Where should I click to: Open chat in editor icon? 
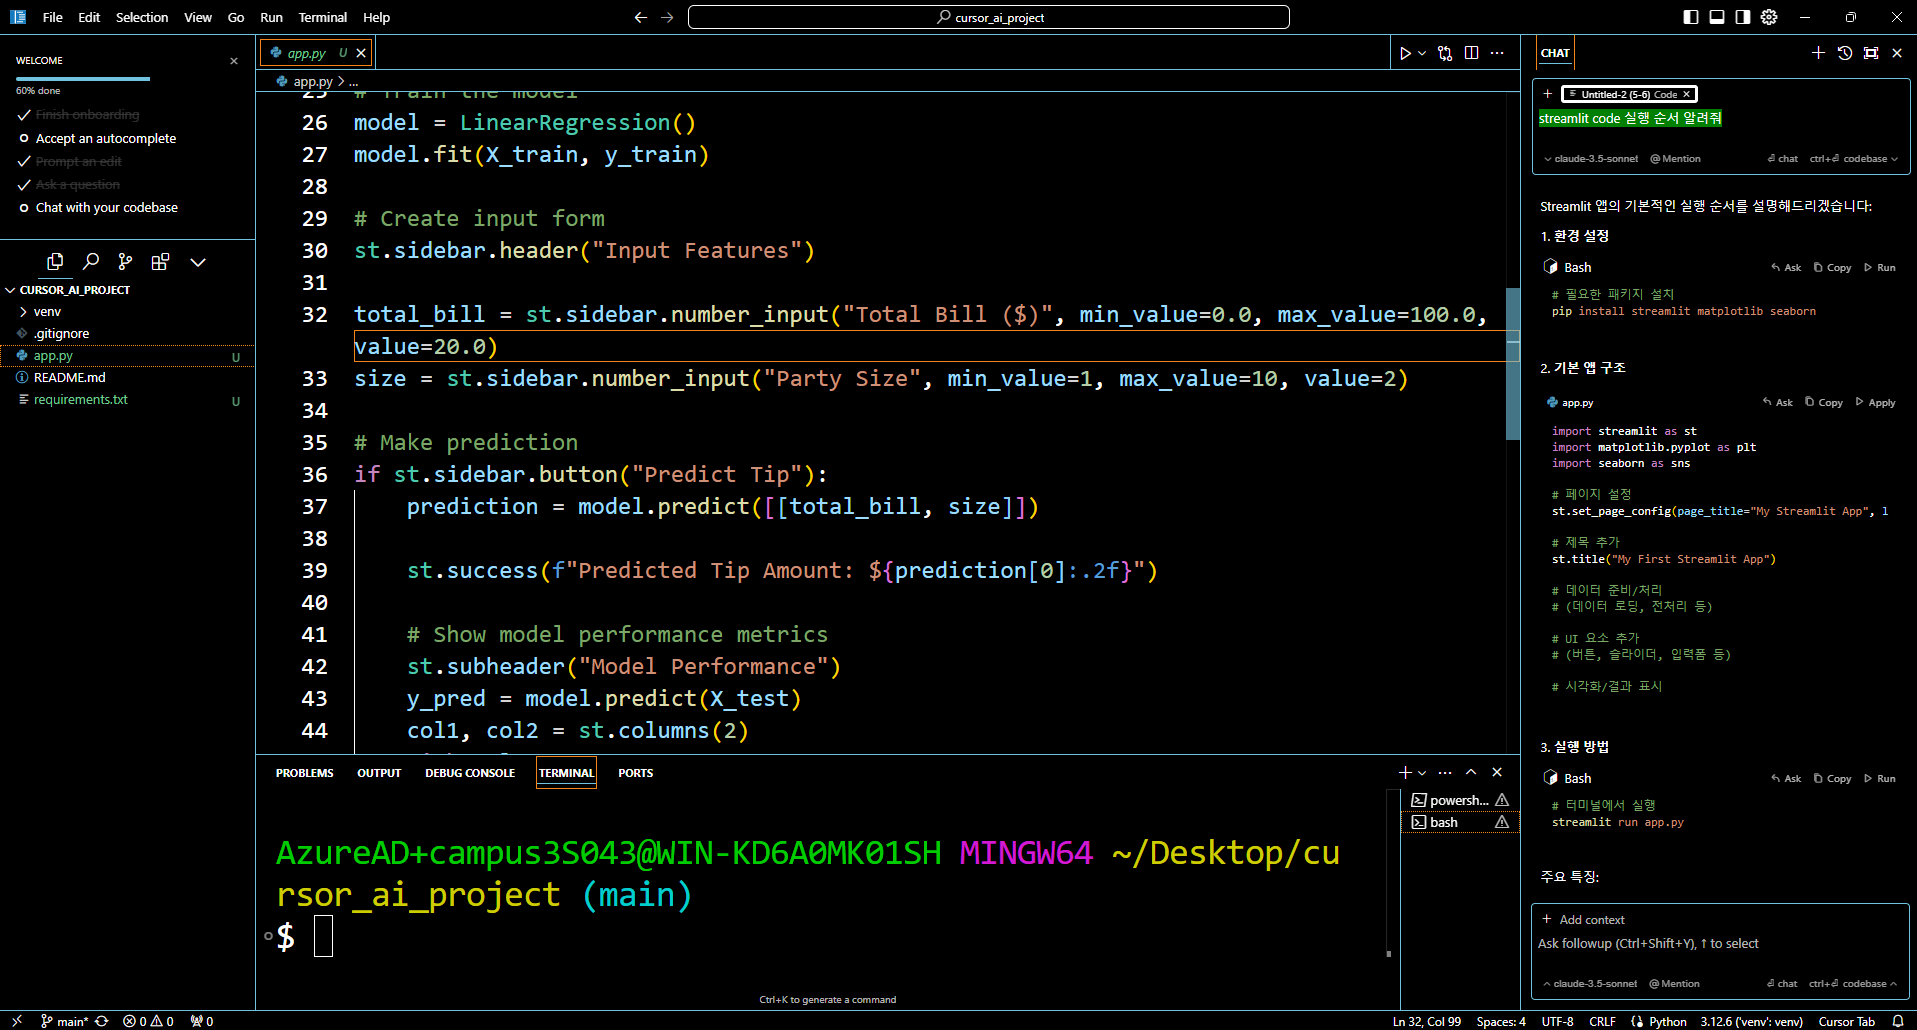pyautogui.click(x=1871, y=53)
